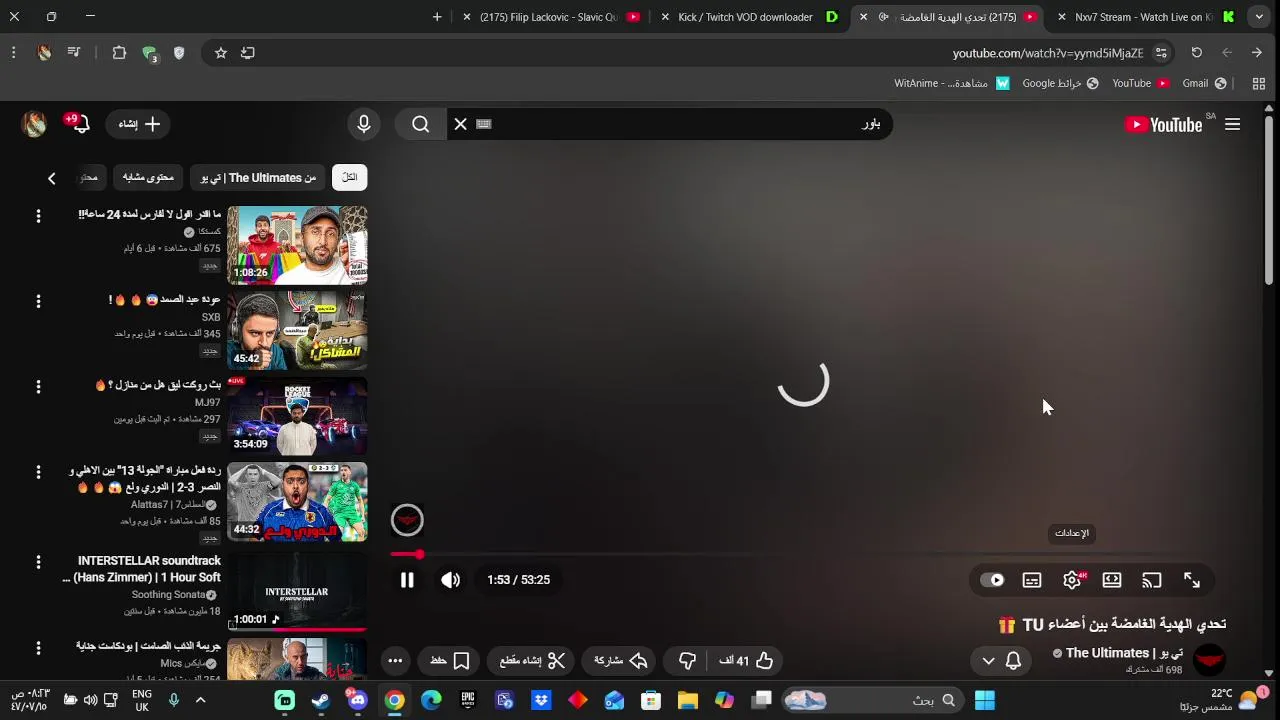Show more filter chips with arrow
This screenshot has height=720, width=1280.
(52, 178)
